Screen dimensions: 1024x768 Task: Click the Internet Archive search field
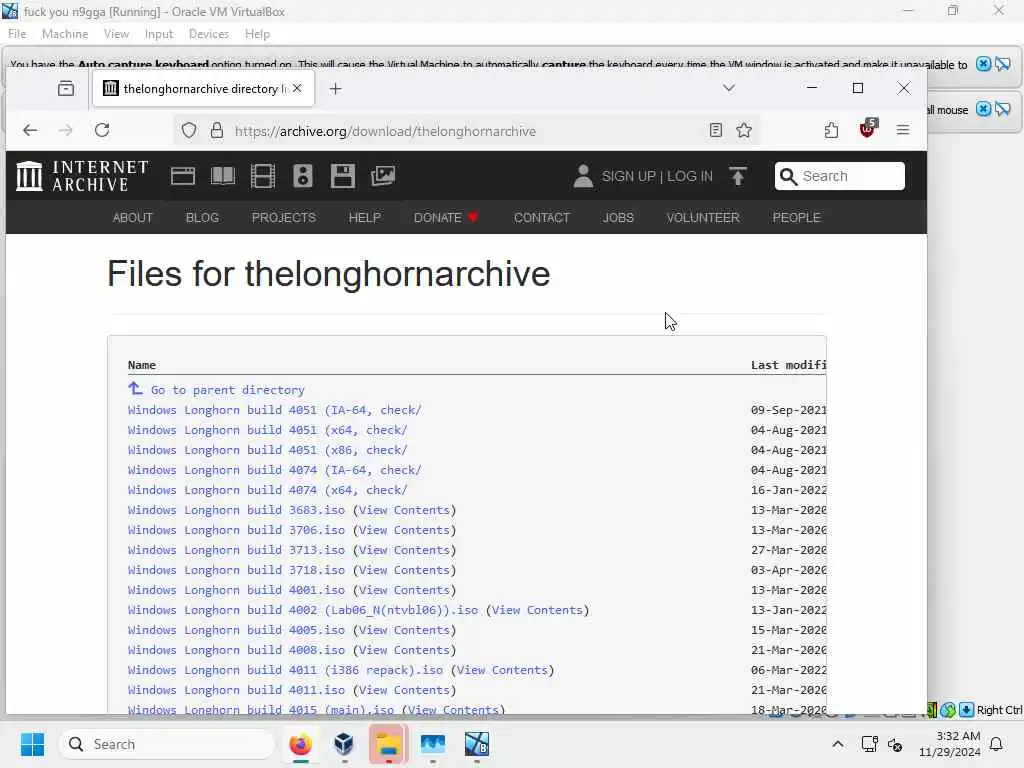[x=840, y=176]
